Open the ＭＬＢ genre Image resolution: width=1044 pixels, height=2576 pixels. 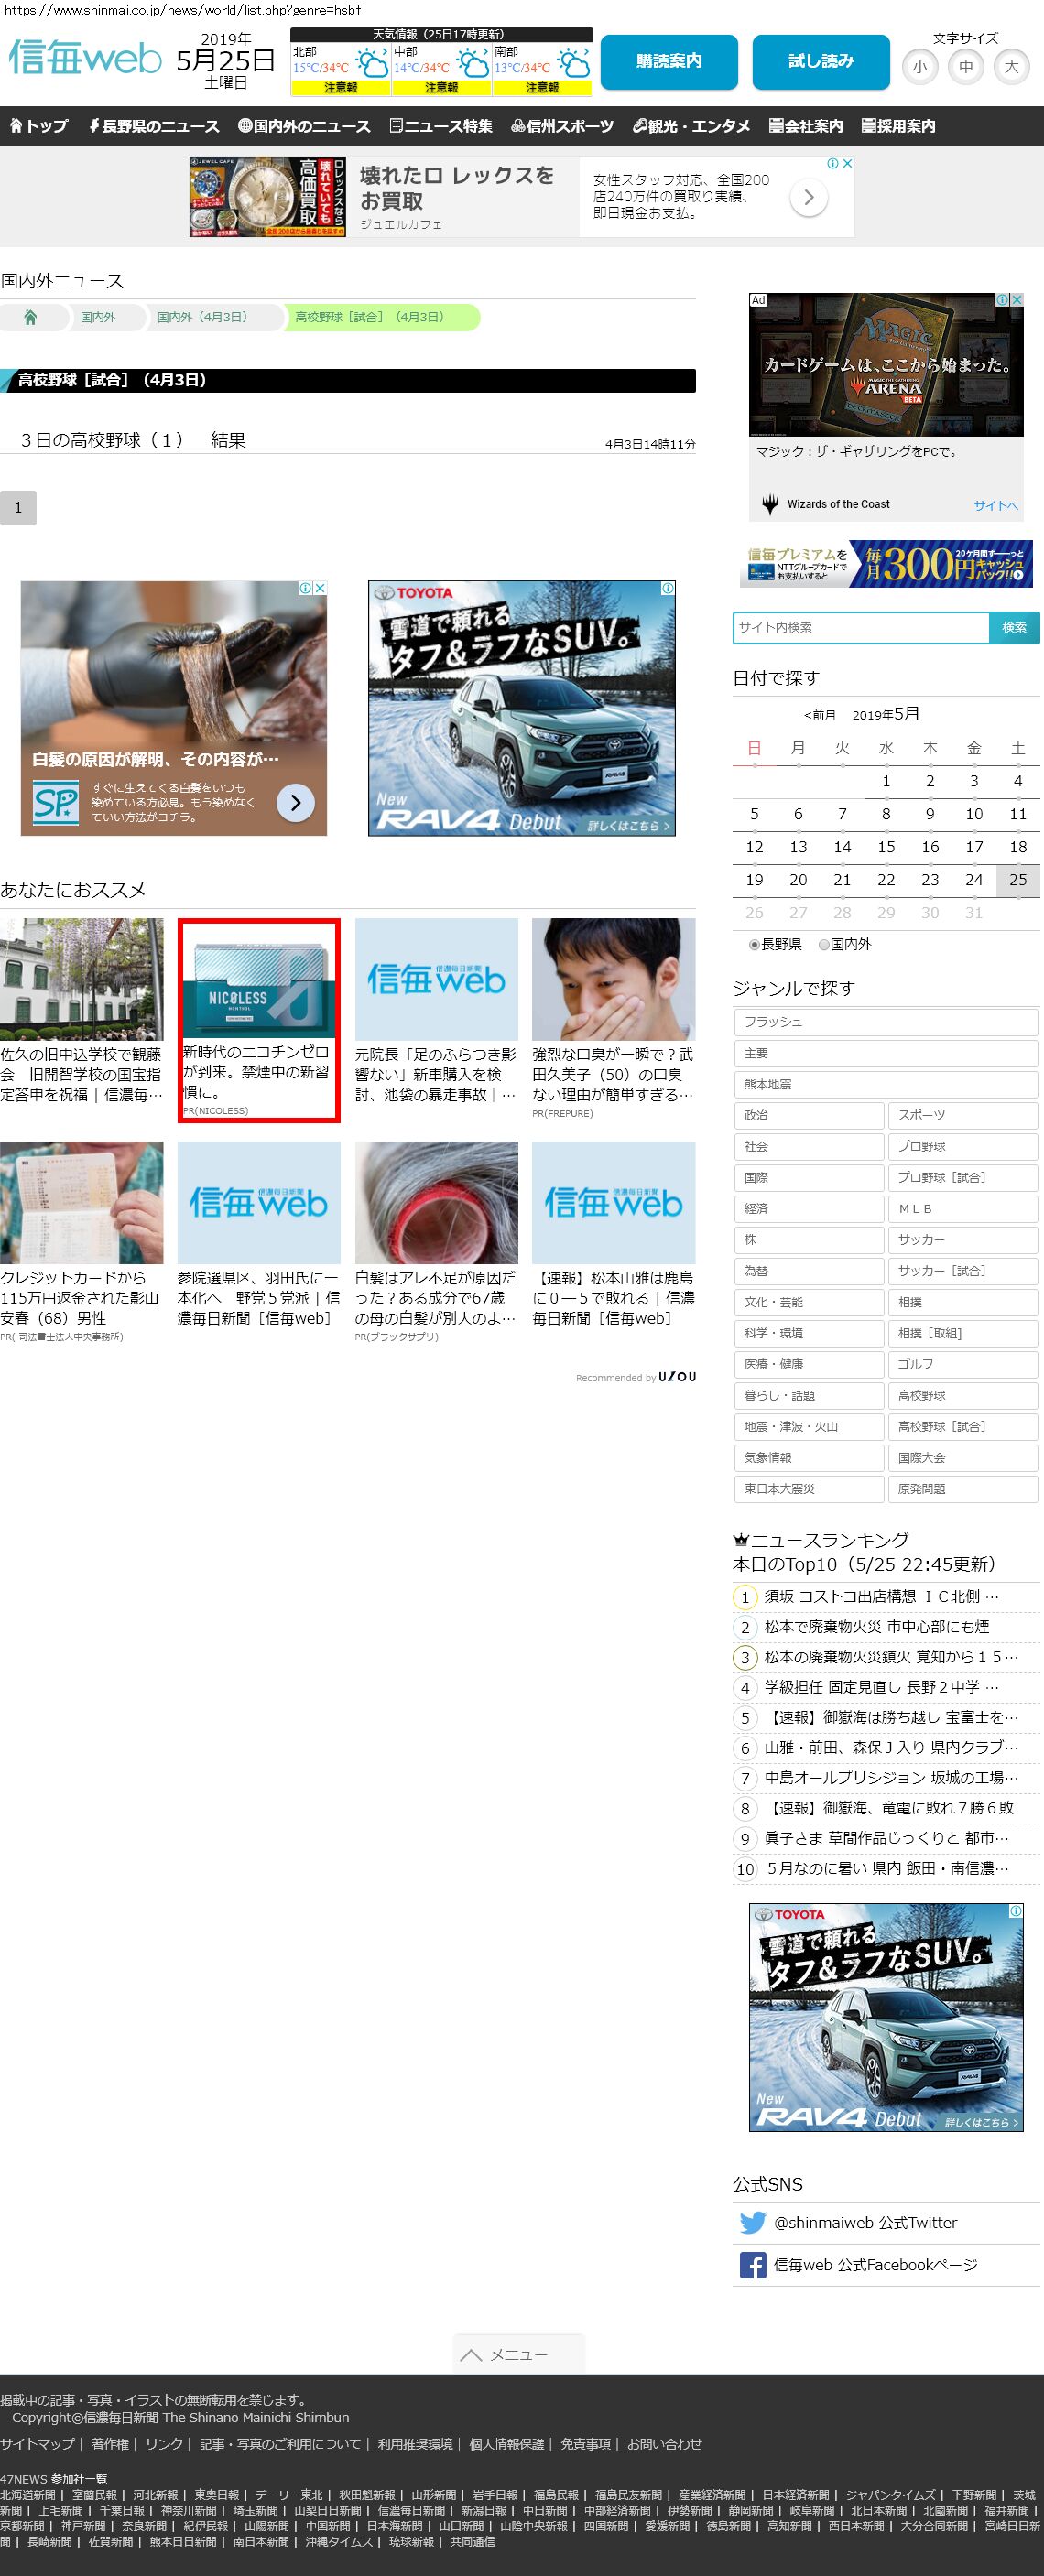tap(964, 1209)
